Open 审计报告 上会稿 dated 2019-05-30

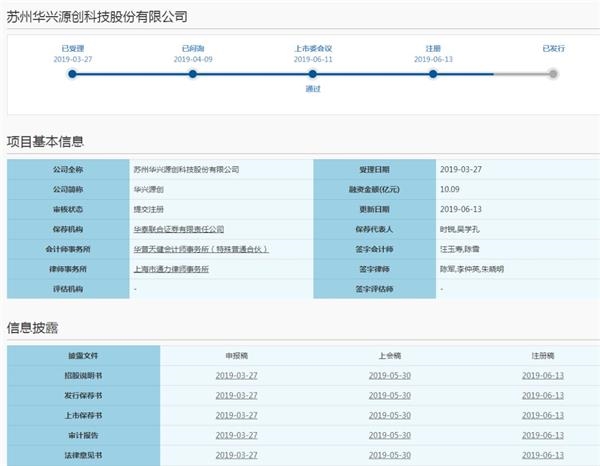390,435
